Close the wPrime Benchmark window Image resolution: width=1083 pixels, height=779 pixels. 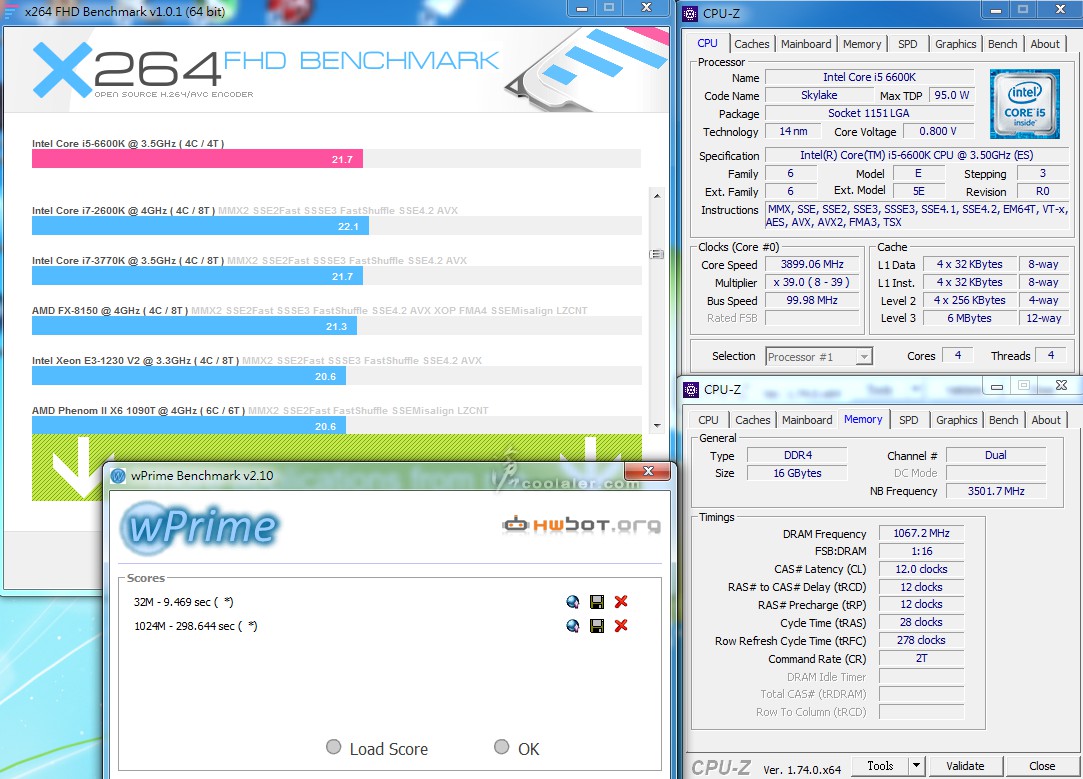647,472
